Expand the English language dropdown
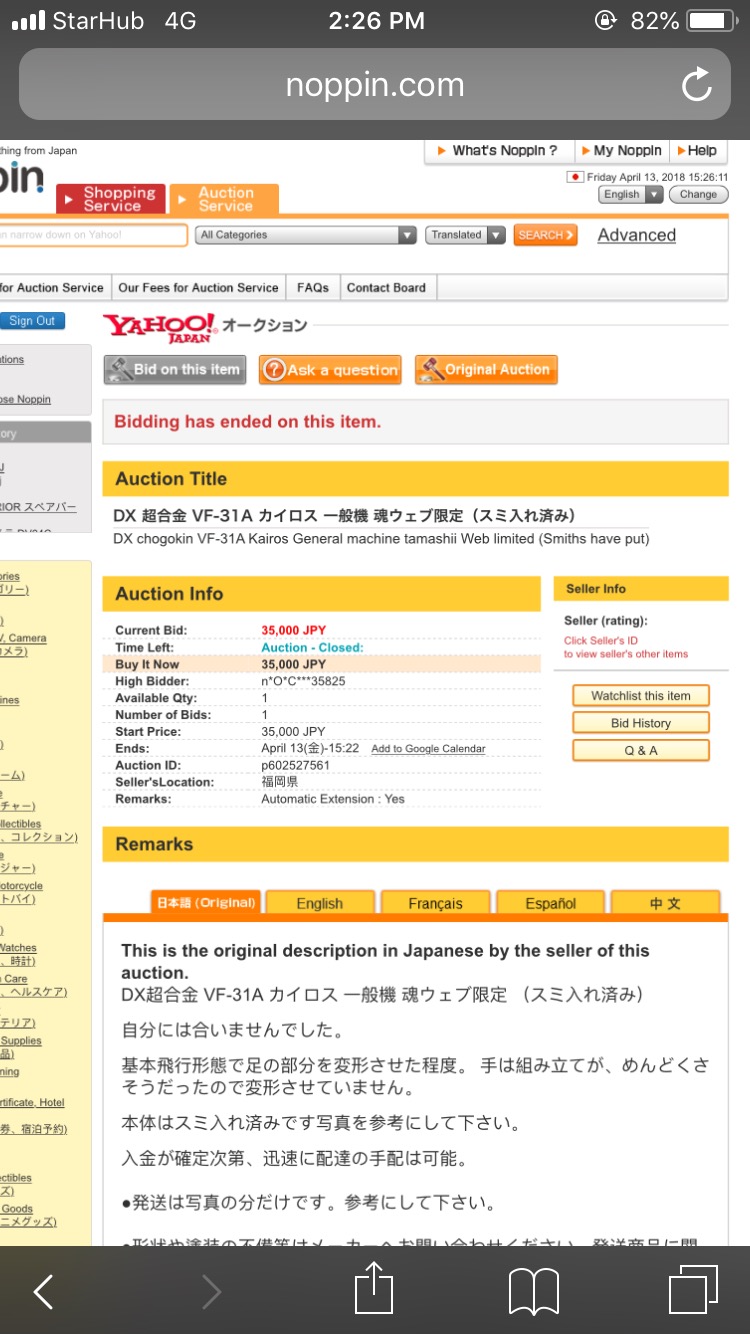The height and width of the screenshot is (1334, 750). coord(631,194)
